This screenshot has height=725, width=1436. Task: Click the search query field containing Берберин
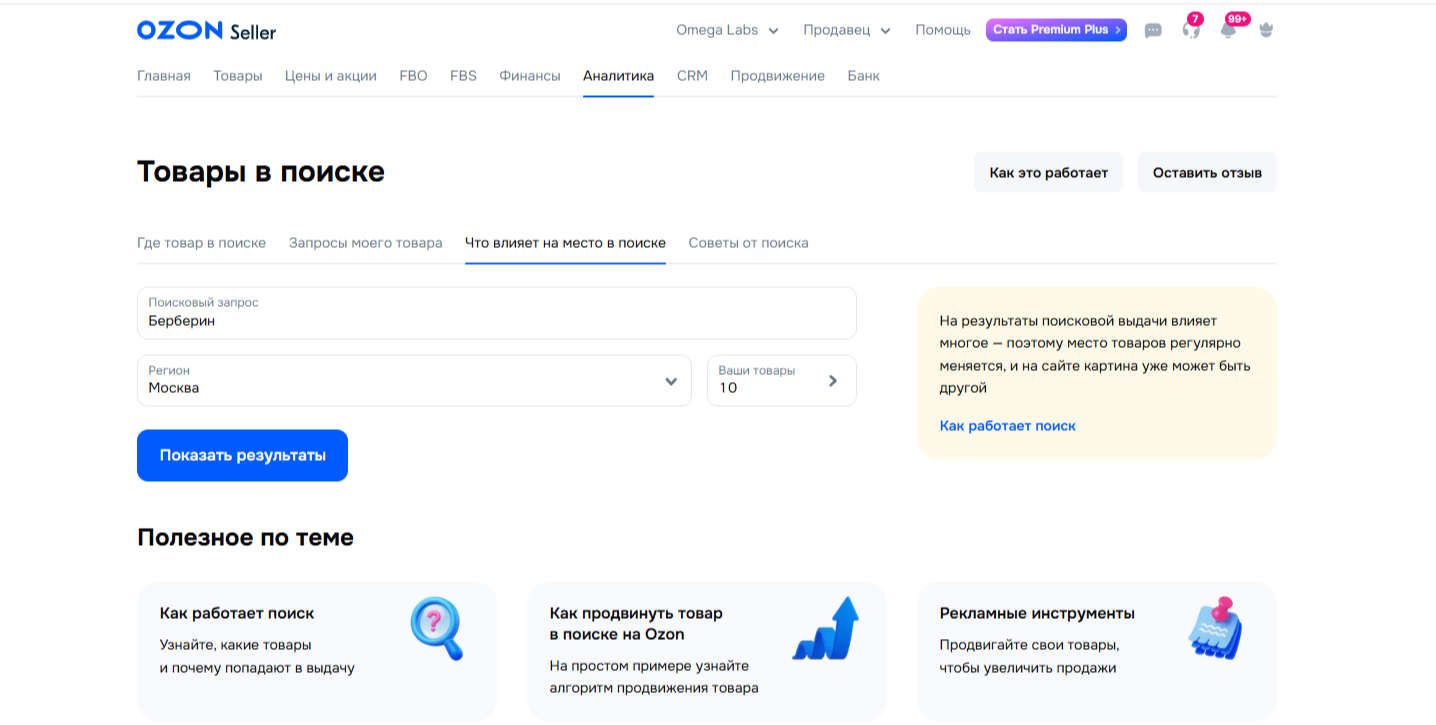coord(496,313)
